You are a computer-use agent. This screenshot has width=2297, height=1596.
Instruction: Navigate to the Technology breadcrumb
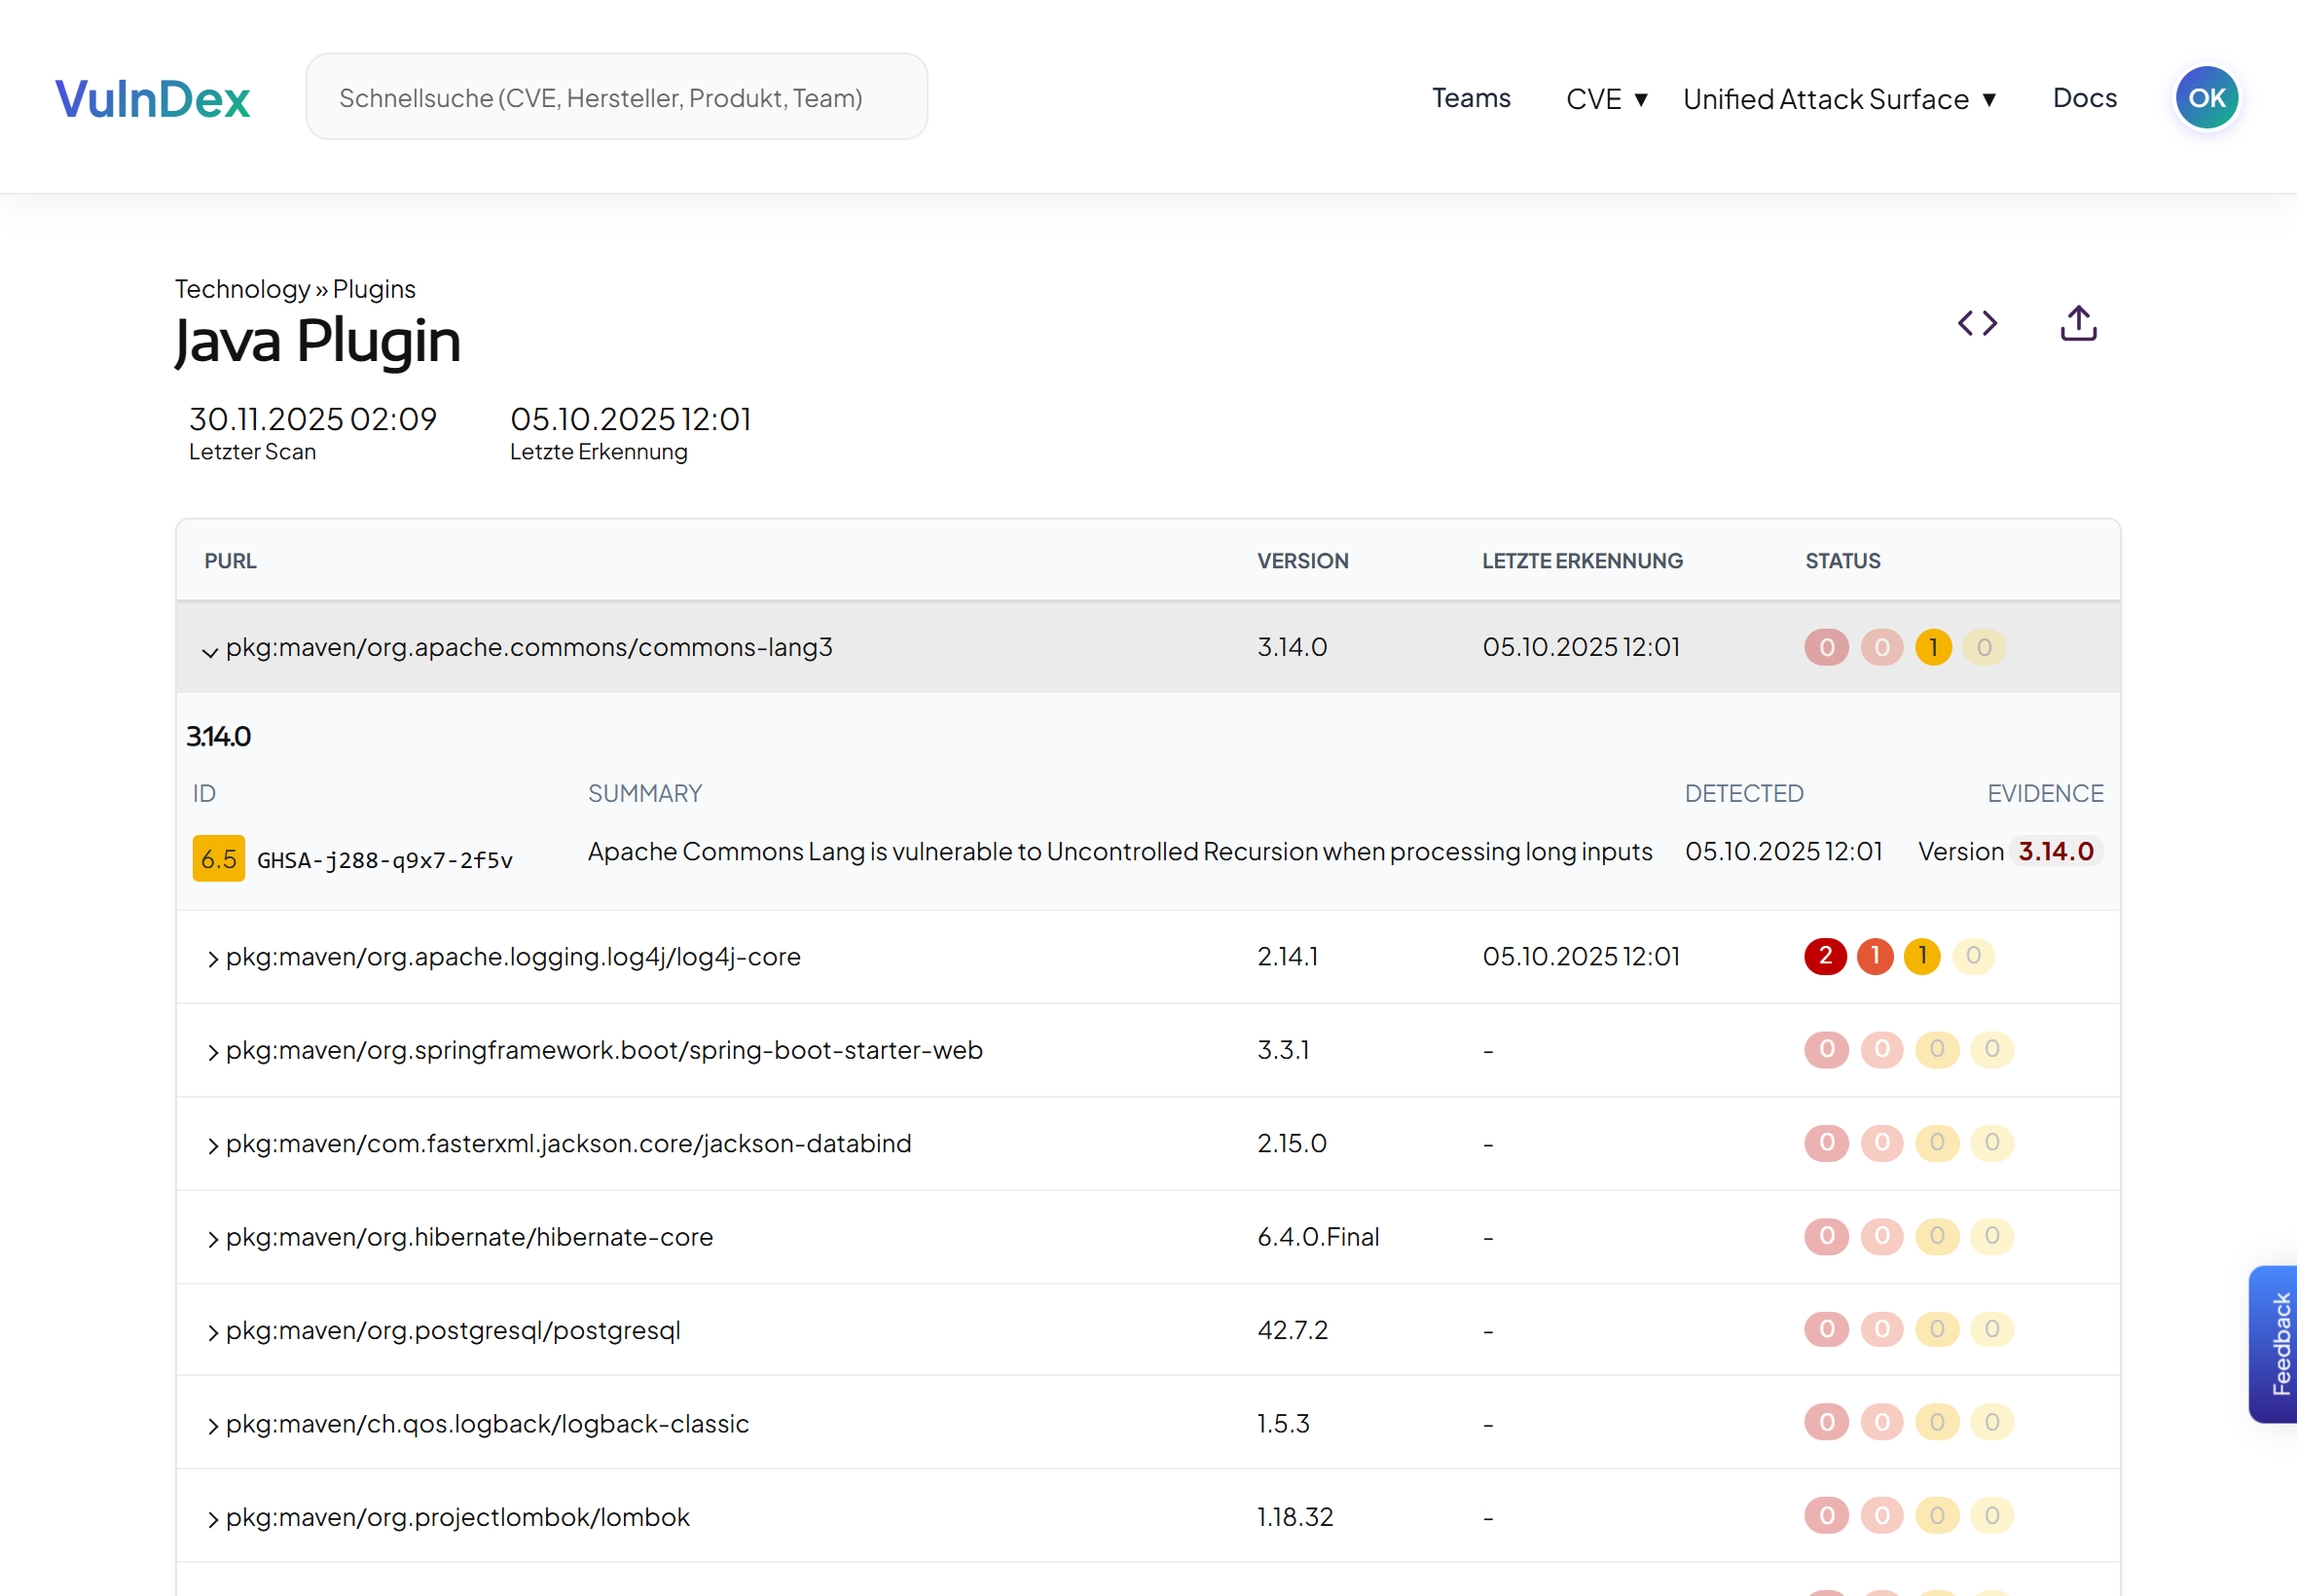(x=243, y=288)
